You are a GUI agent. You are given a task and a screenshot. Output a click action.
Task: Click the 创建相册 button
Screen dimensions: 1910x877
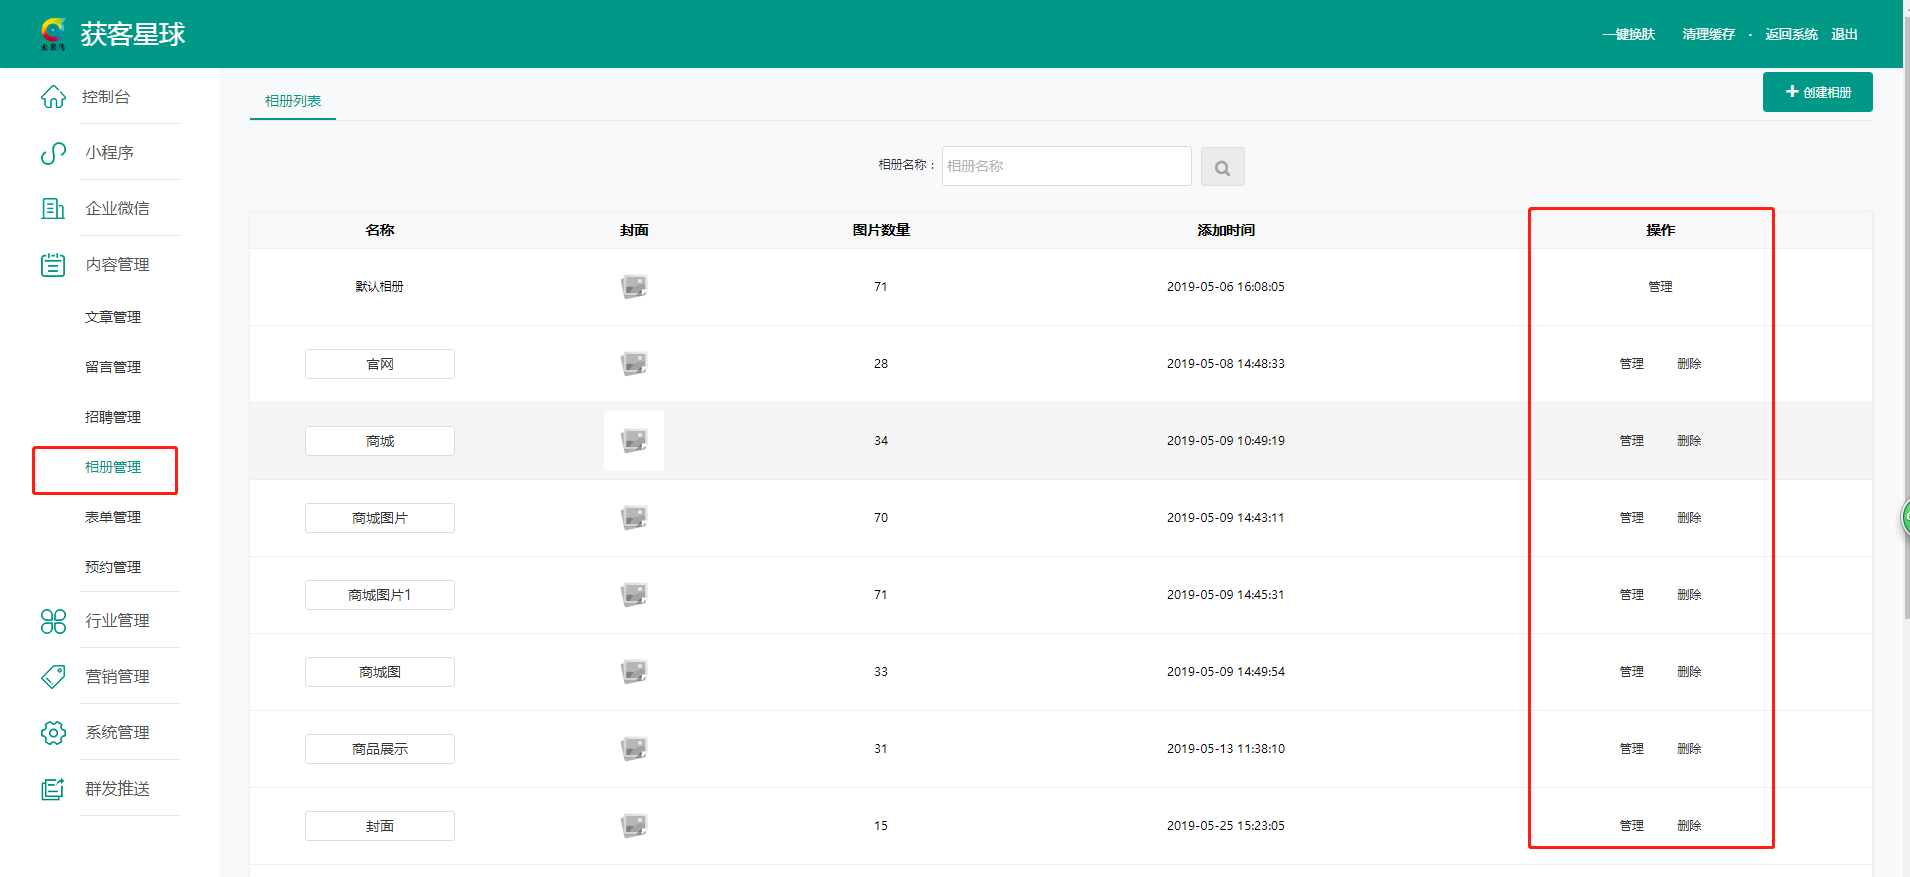(1817, 92)
